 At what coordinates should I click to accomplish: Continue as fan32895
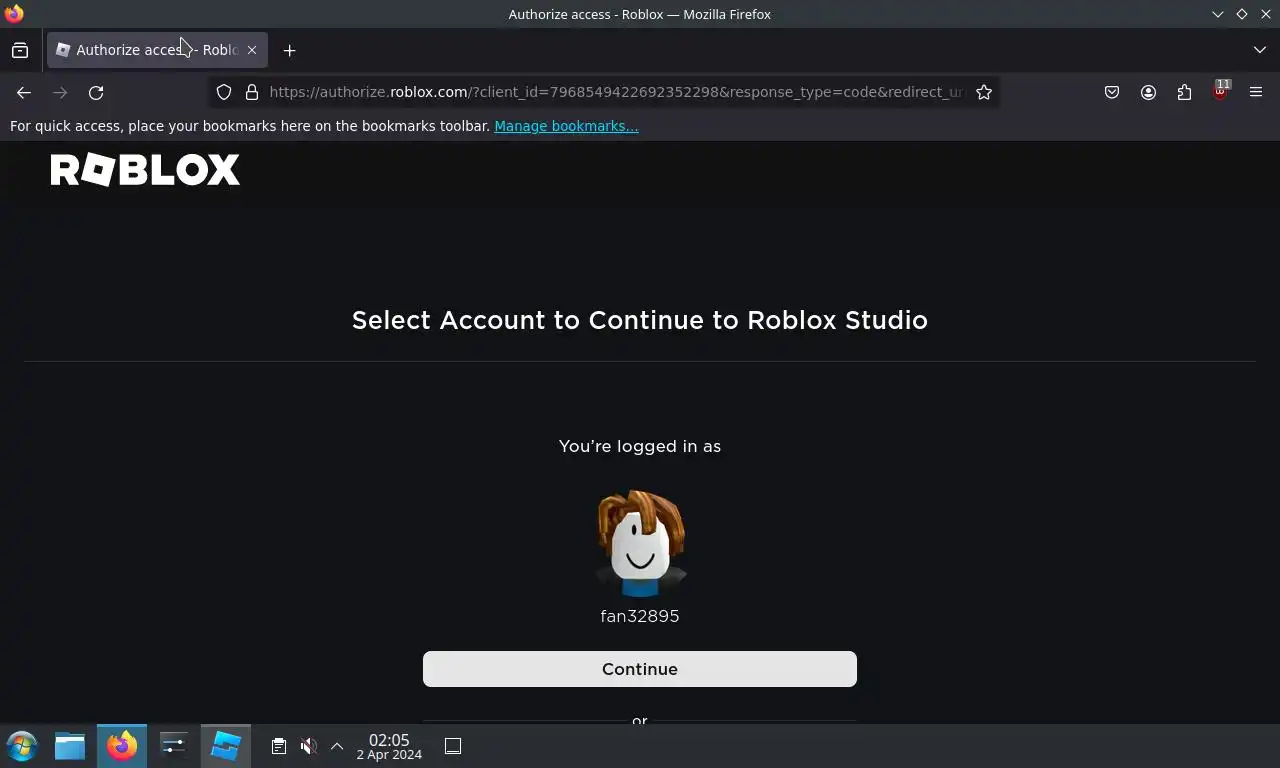[x=640, y=669]
